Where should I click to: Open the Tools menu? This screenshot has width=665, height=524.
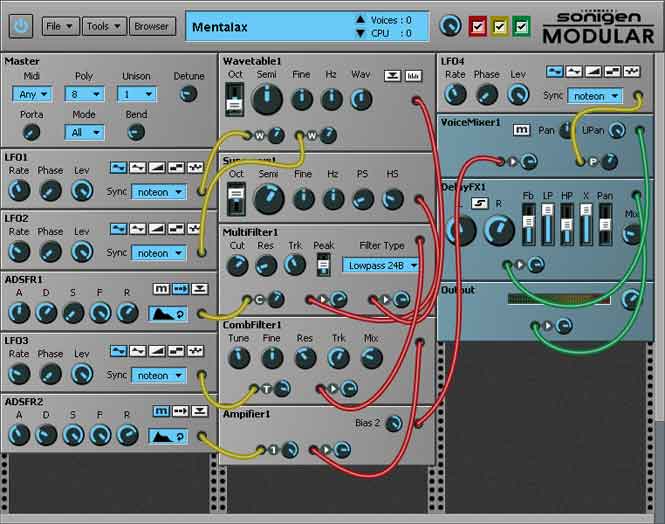click(x=104, y=26)
